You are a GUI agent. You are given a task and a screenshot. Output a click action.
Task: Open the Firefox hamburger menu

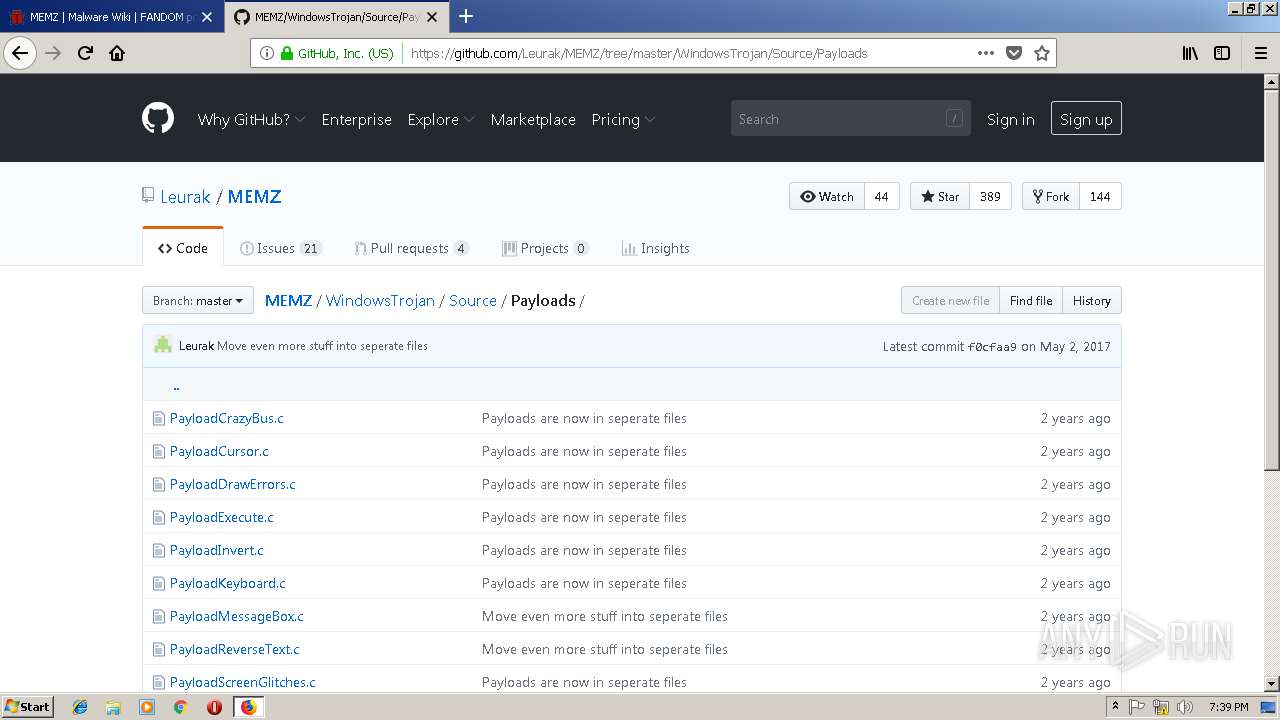pyautogui.click(x=1261, y=53)
